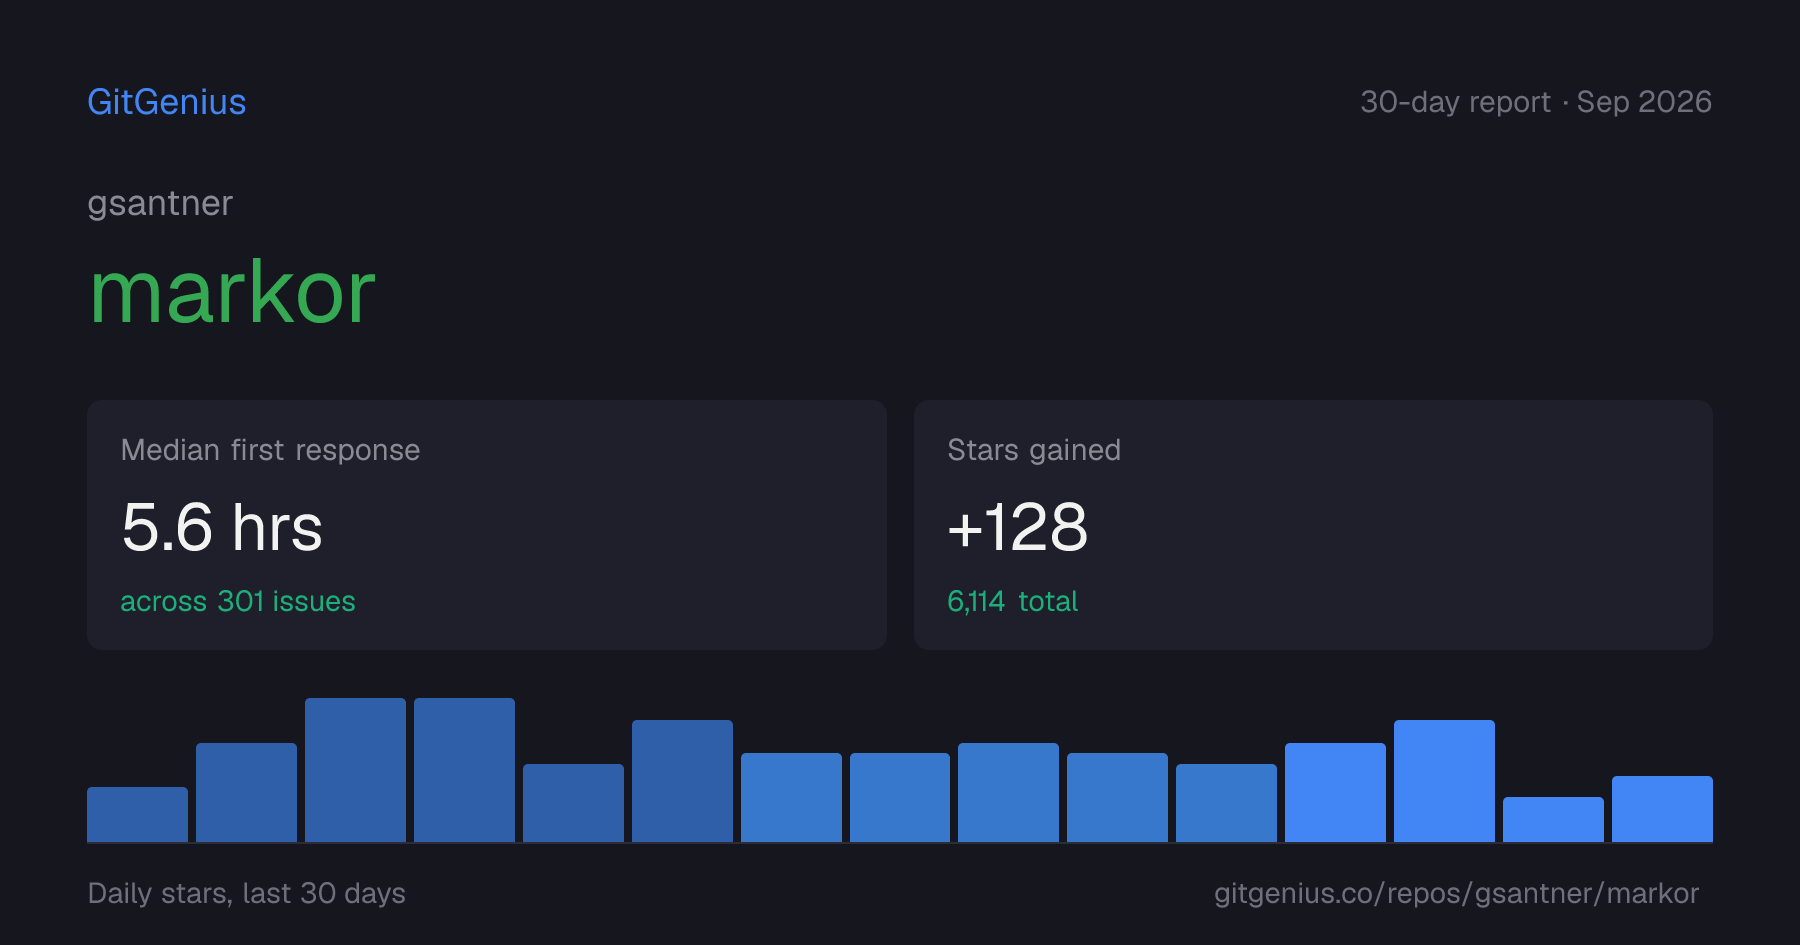1800x945 pixels.
Task: Click the last bar of the chart
Action: pyautogui.click(x=1662, y=809)
